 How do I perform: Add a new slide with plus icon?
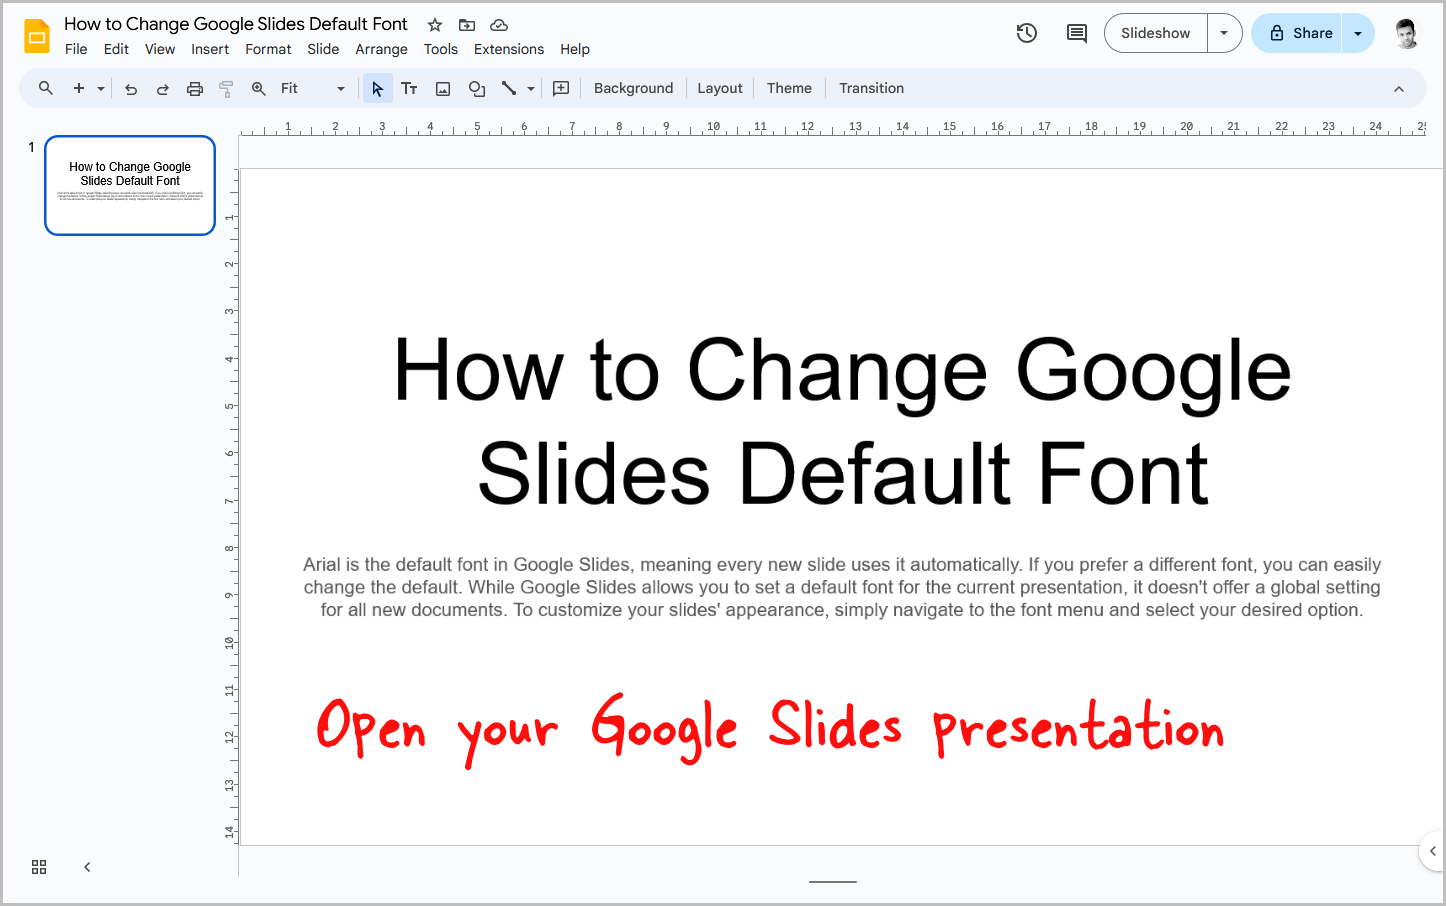tap(79, 88)
